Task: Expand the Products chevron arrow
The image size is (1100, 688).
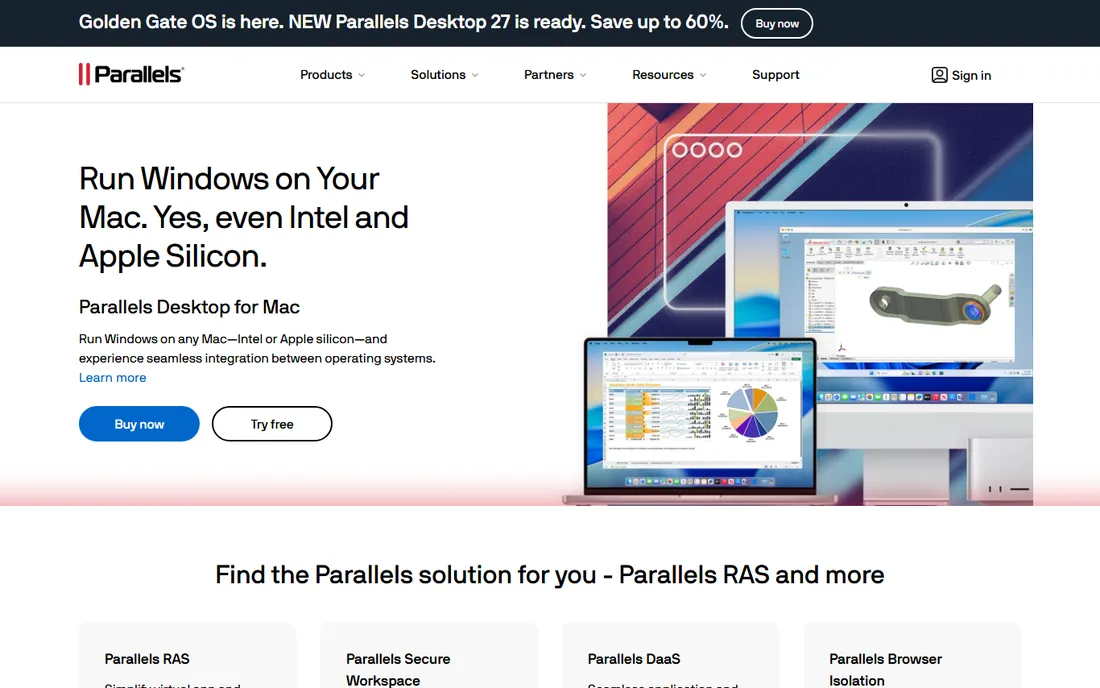Action: tap(361, 75)
